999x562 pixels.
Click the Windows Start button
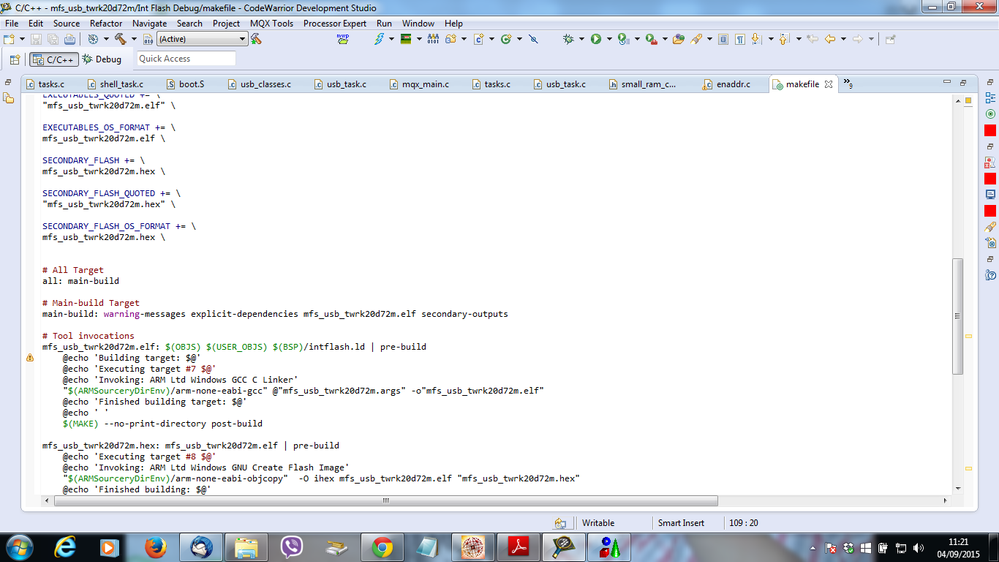pos(19,547)
